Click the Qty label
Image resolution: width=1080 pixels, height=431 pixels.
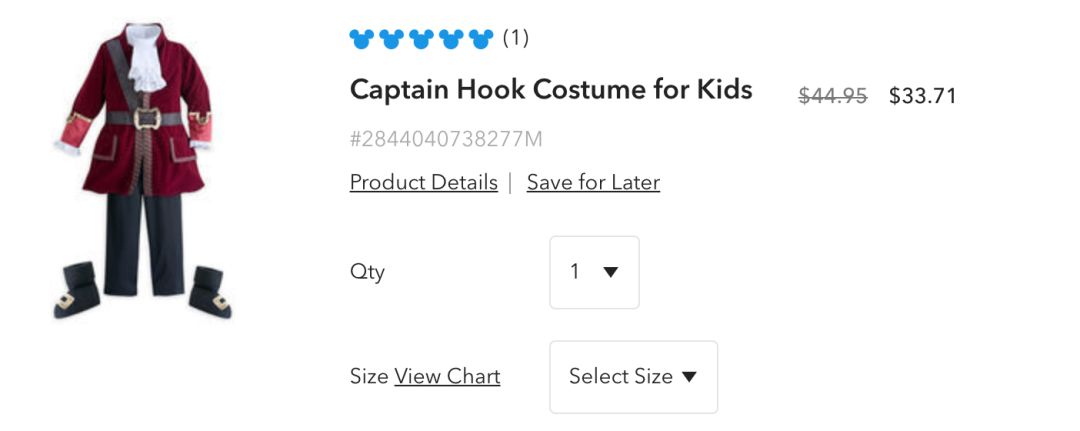coord(367,272)
